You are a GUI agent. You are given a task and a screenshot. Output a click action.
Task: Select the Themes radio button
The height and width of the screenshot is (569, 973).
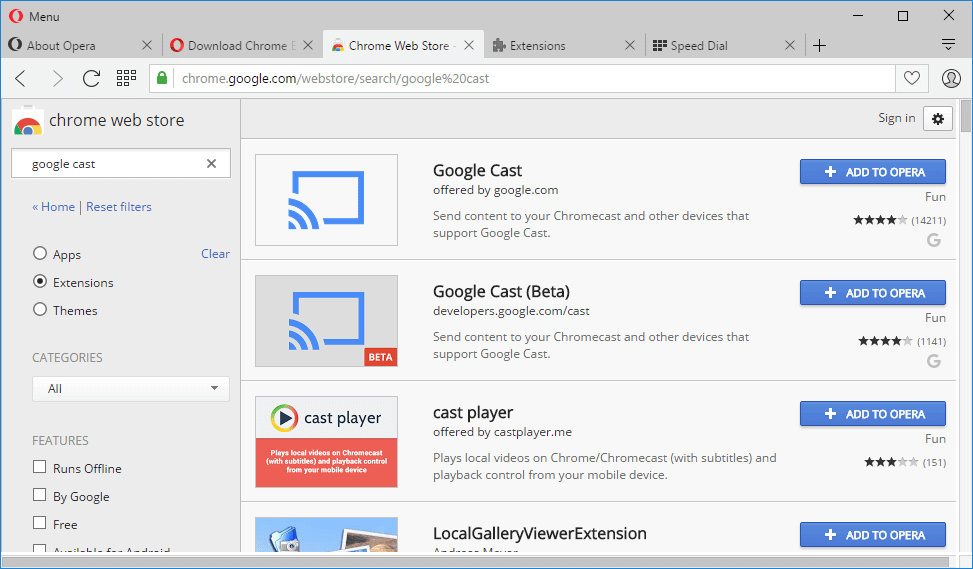coord(40,310)
